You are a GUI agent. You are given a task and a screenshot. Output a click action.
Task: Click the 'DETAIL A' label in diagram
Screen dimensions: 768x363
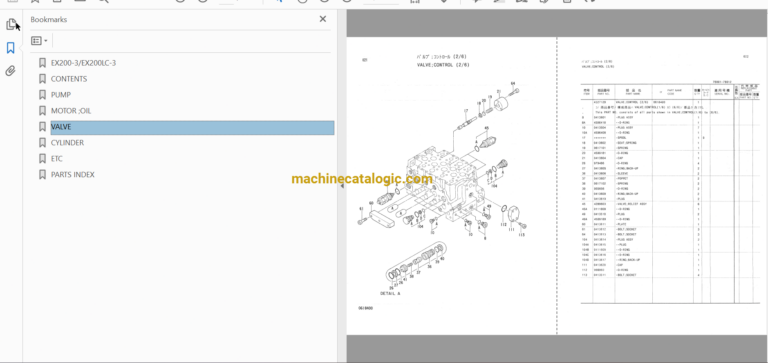(390, 293)
